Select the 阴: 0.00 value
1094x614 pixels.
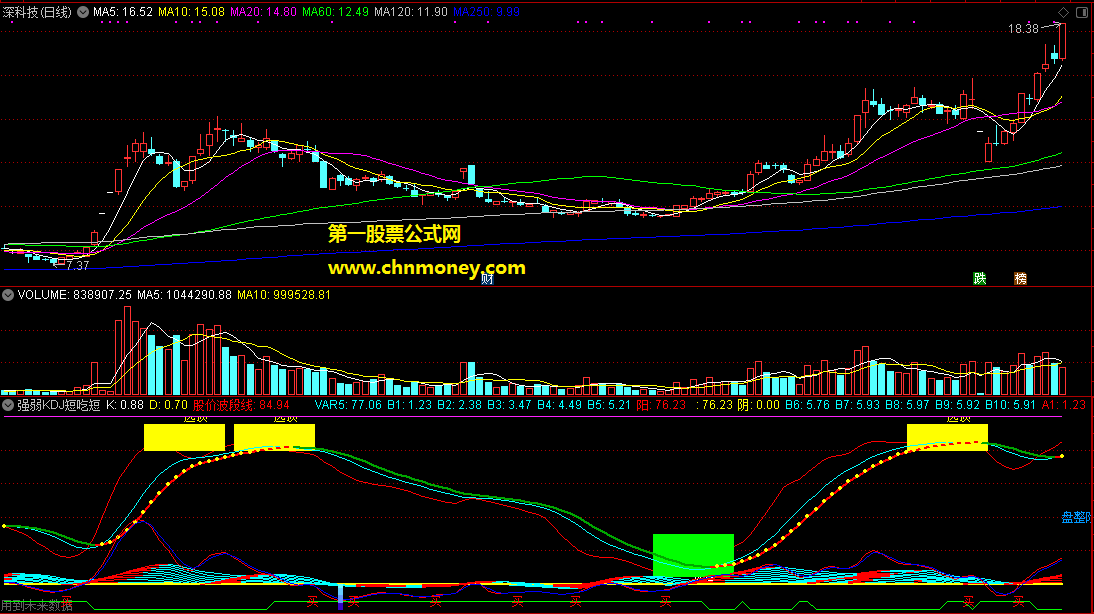pyautogui.click(x=758, y=405)
